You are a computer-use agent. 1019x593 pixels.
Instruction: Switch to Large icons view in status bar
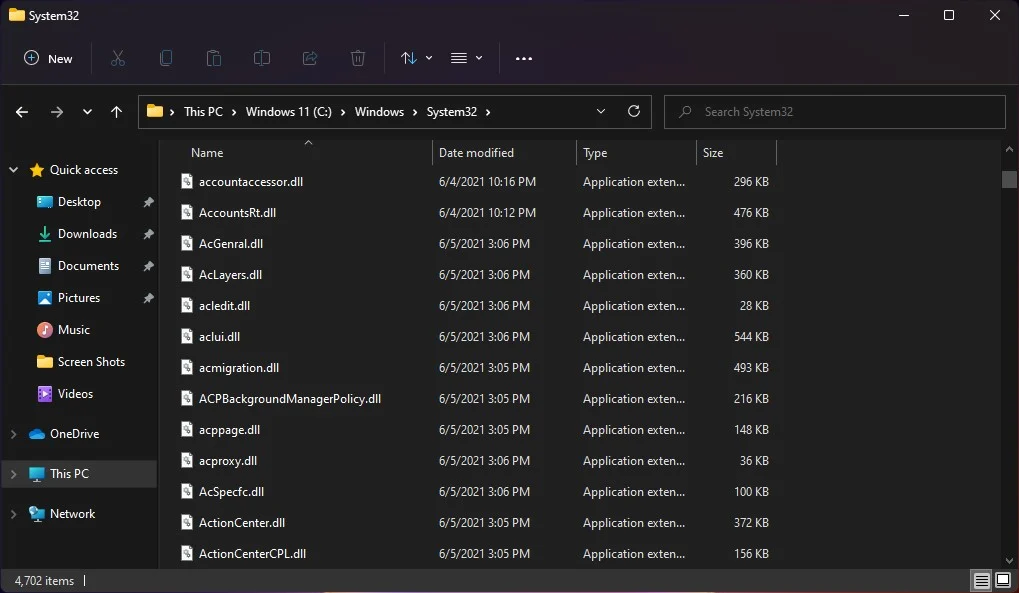pyautogui.click(x=1003, y=580)
